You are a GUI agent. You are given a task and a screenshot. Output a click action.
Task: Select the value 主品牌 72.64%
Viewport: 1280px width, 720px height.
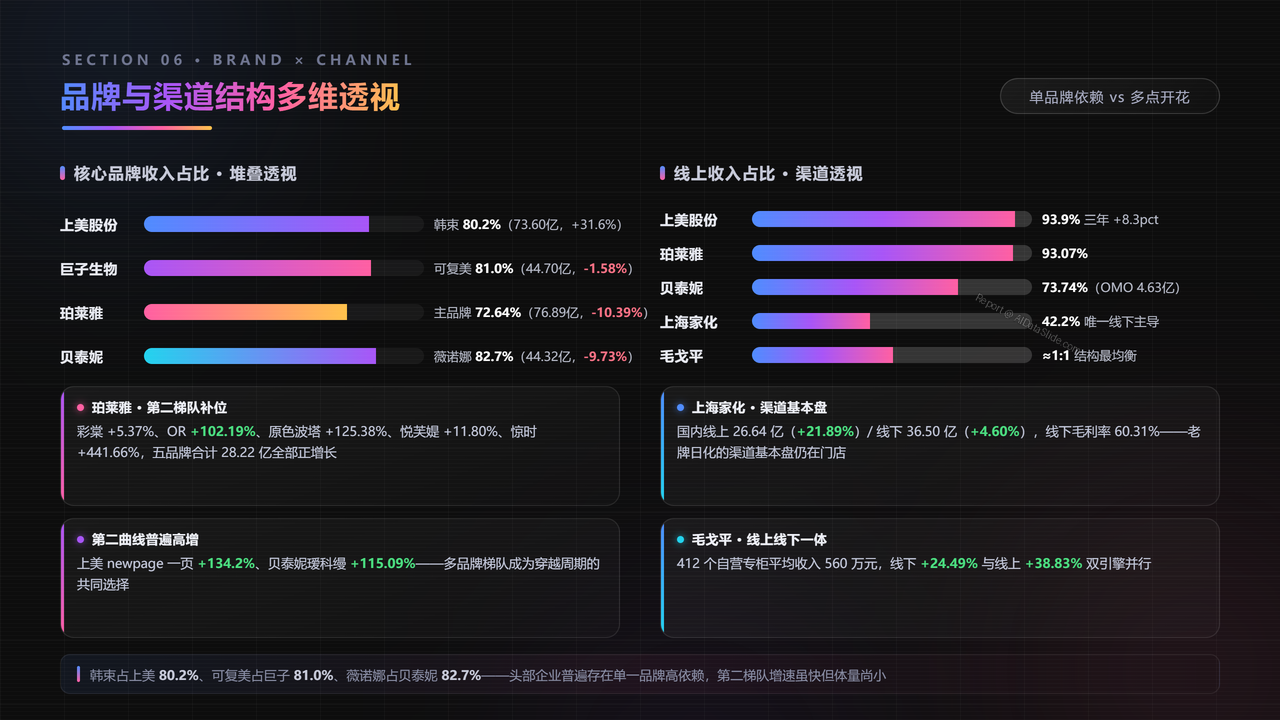[477, 313]
